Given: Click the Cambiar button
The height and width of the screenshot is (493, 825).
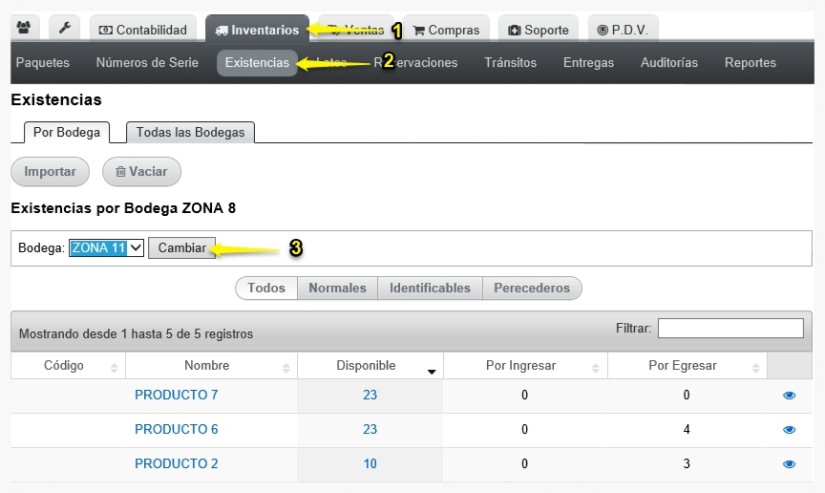Looking at the screenshot, I should tap(182, 248).
